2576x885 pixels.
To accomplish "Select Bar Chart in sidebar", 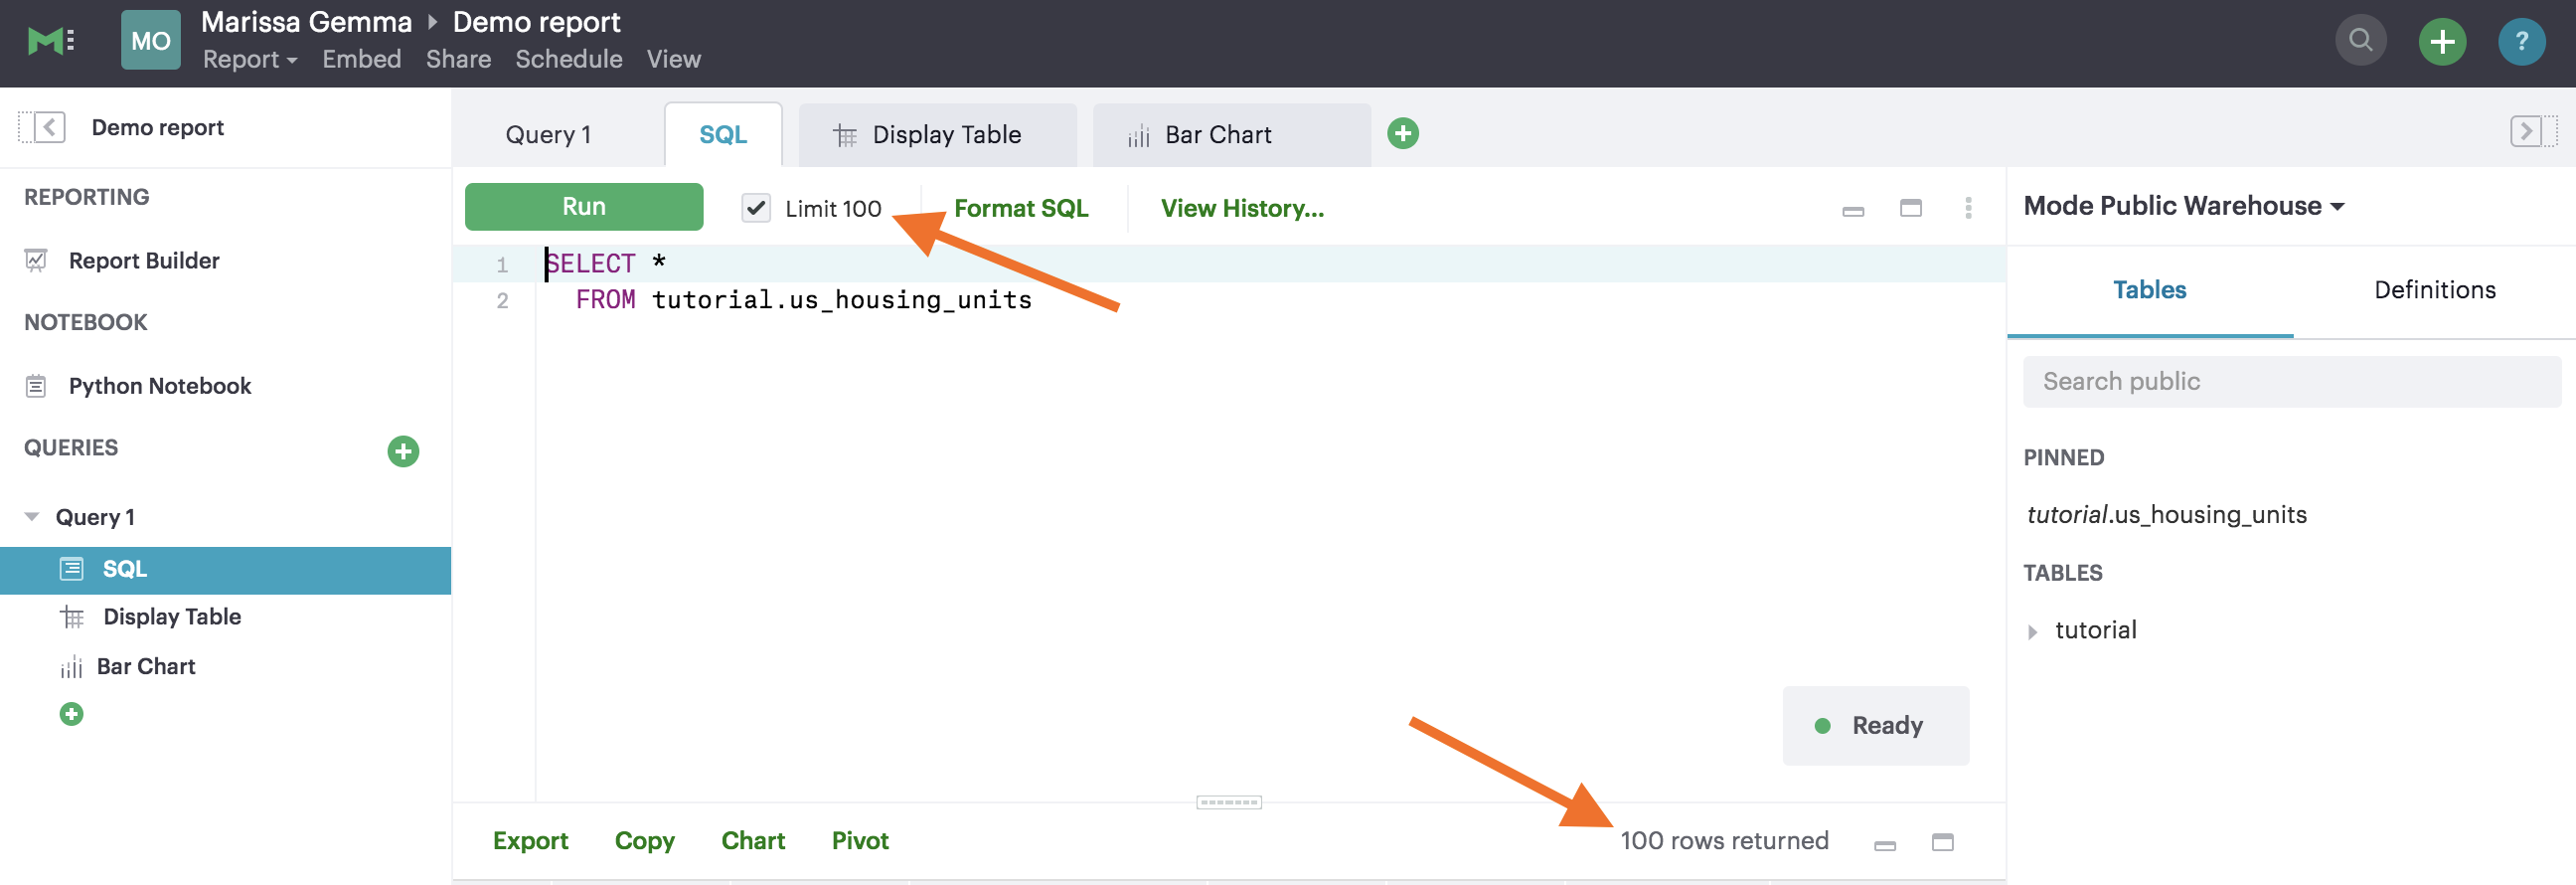I will [x=145, y=667].
